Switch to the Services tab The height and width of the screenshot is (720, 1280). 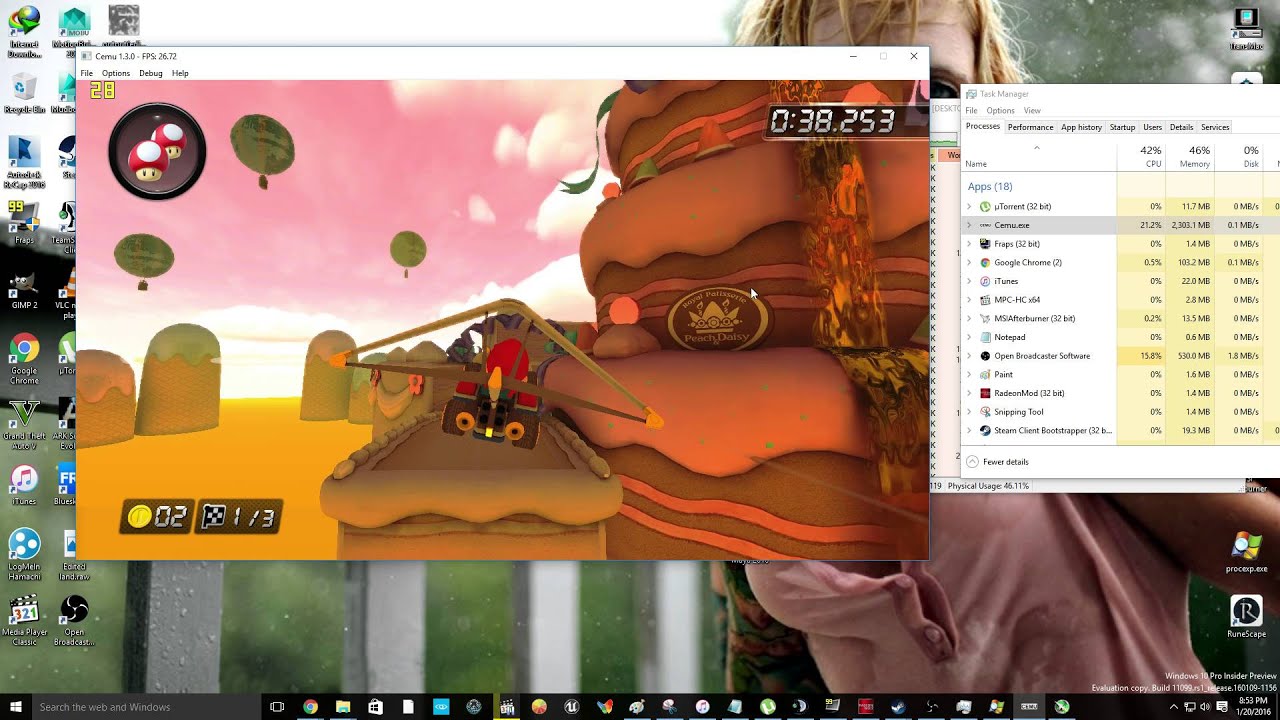(1215, 127)
